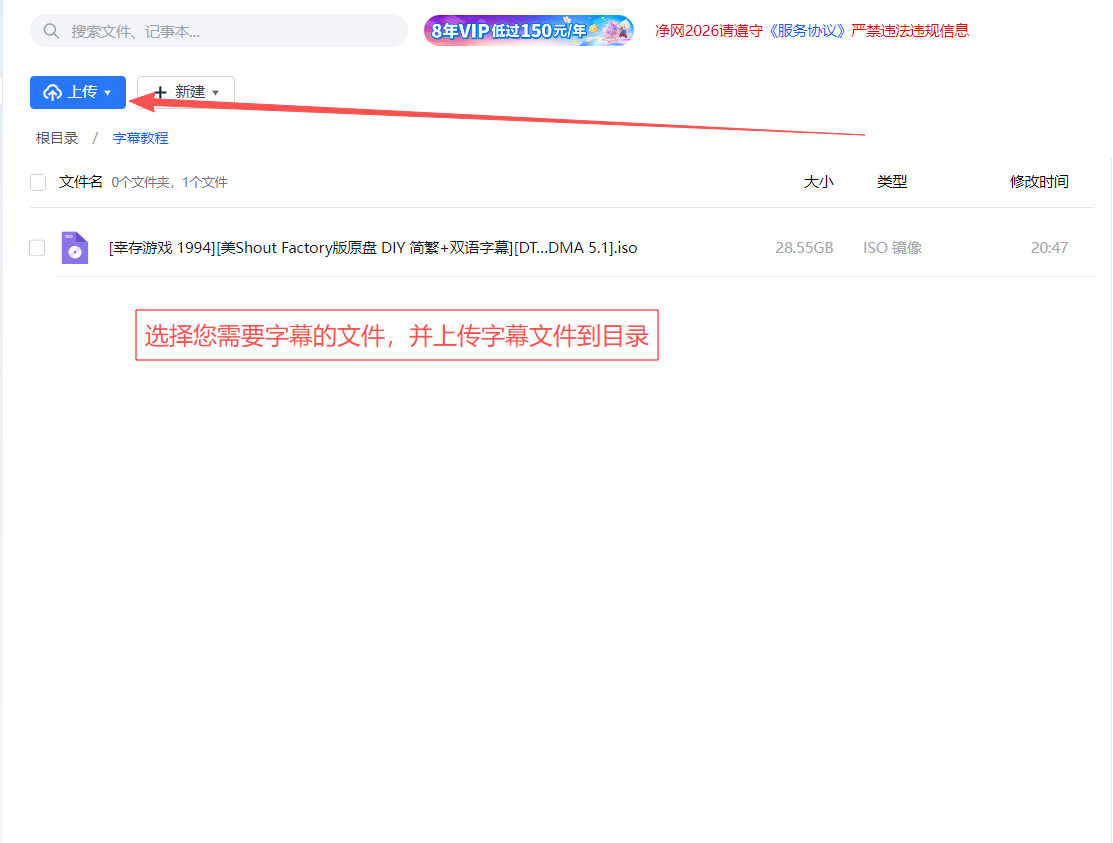Click the 0个文件夹，1个文件 count text

click(170, 182)
